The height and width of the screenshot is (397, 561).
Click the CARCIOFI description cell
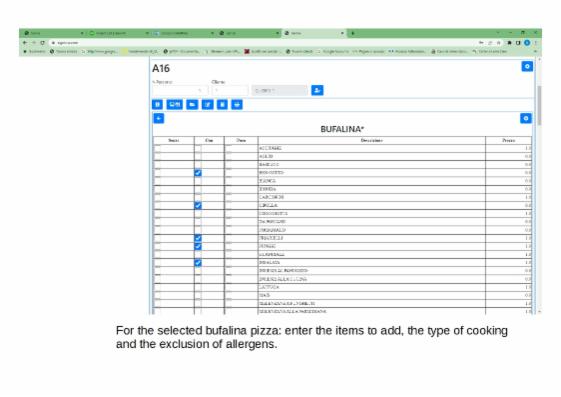pos(371,197)
